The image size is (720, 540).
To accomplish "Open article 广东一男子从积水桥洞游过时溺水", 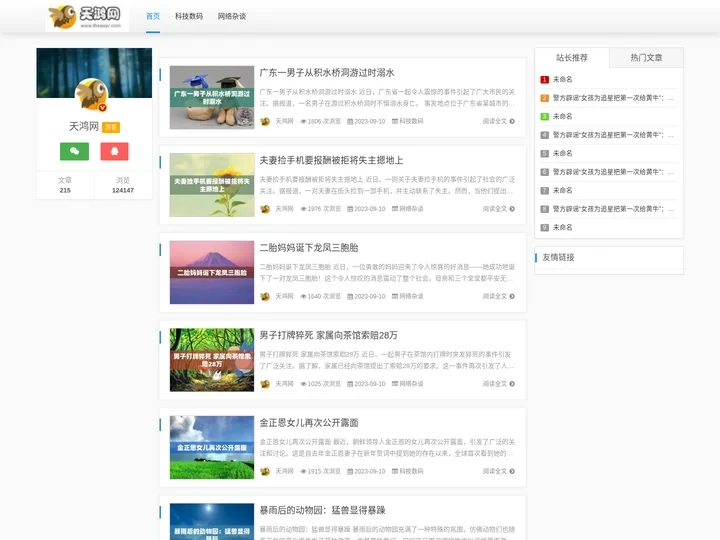I will click(x=326, y=73).
